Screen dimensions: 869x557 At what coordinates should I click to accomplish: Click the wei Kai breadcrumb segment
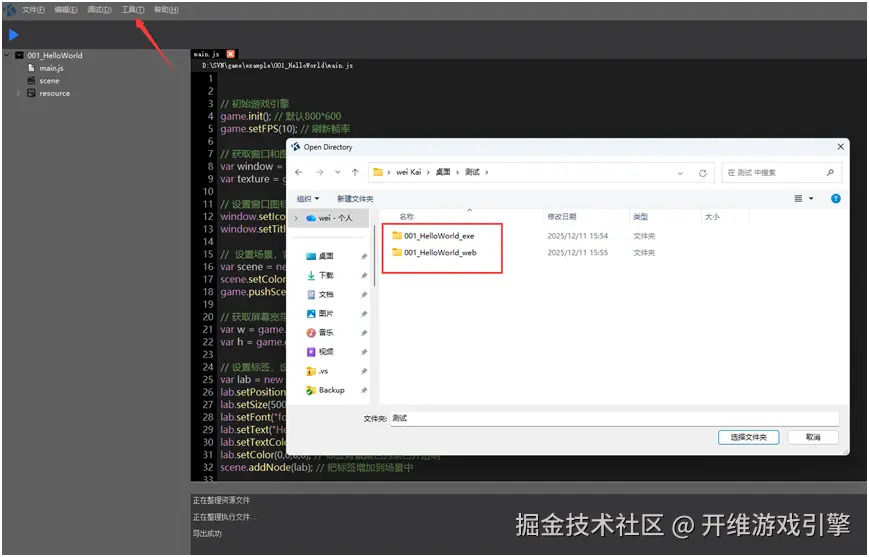click(408, 172)
